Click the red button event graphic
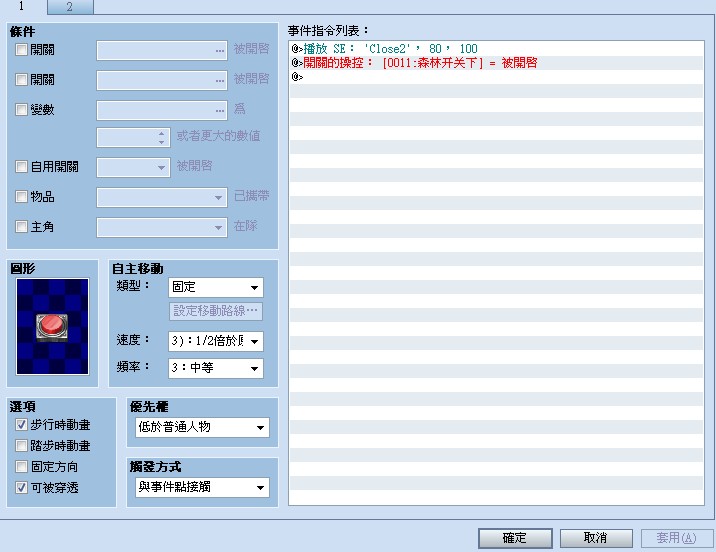Viewport: 716px width, 552px height. pyautogui.click(x=53, y=326)
